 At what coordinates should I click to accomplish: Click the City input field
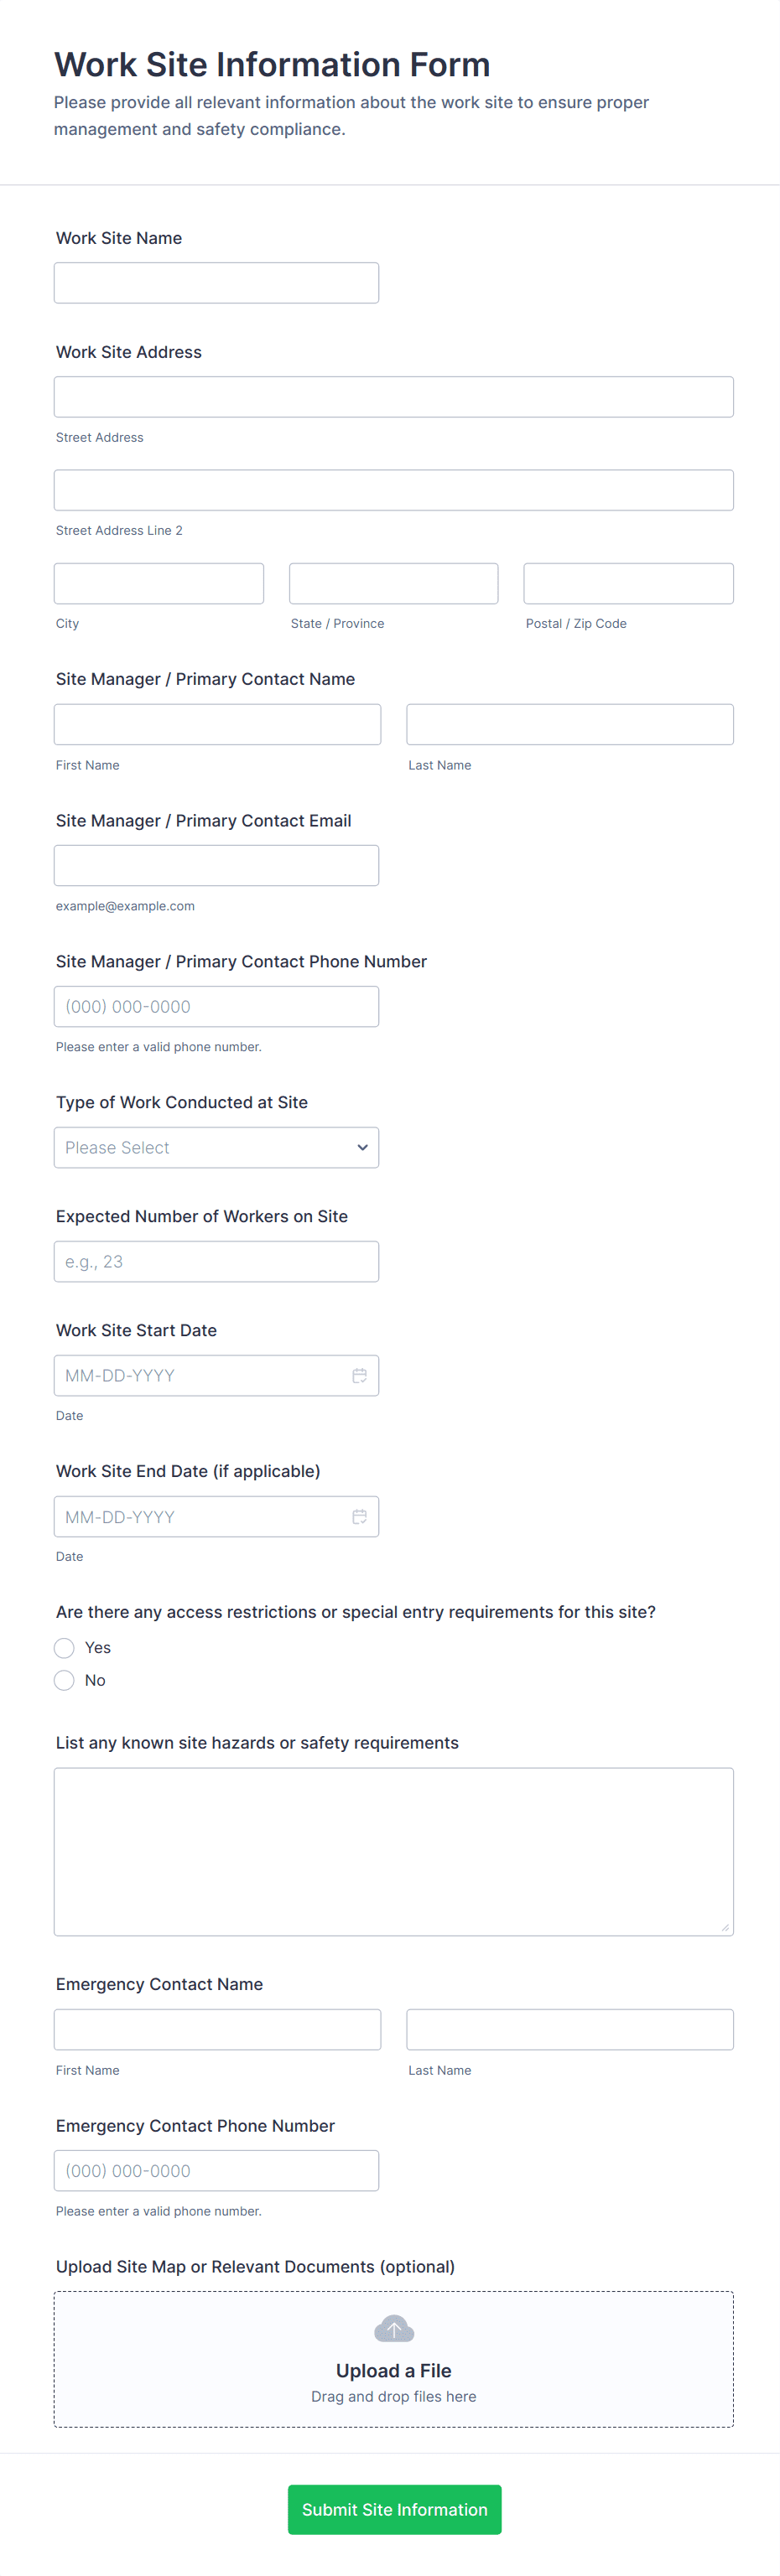[159, 583]
